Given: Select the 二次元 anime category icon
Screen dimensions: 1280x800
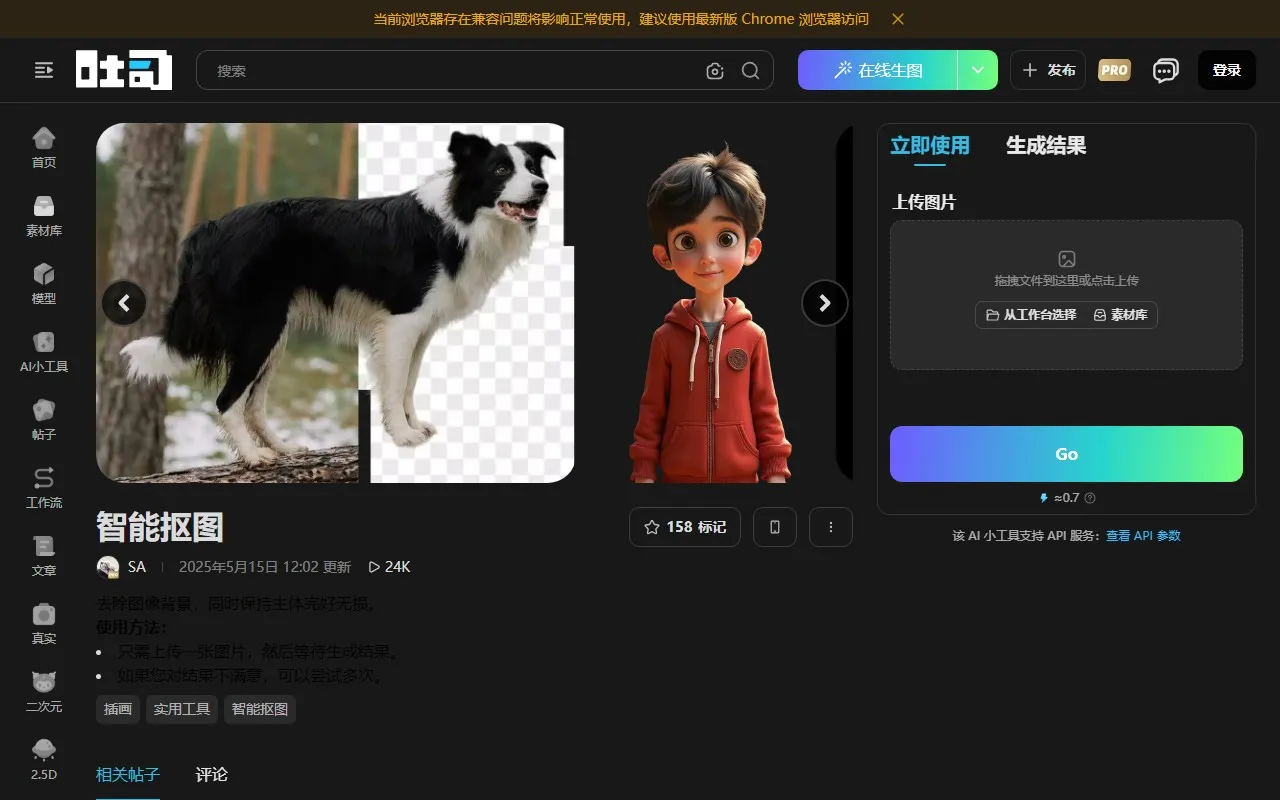Looking at the screenshot, I should pyautogui.click(x=43, y=689).
